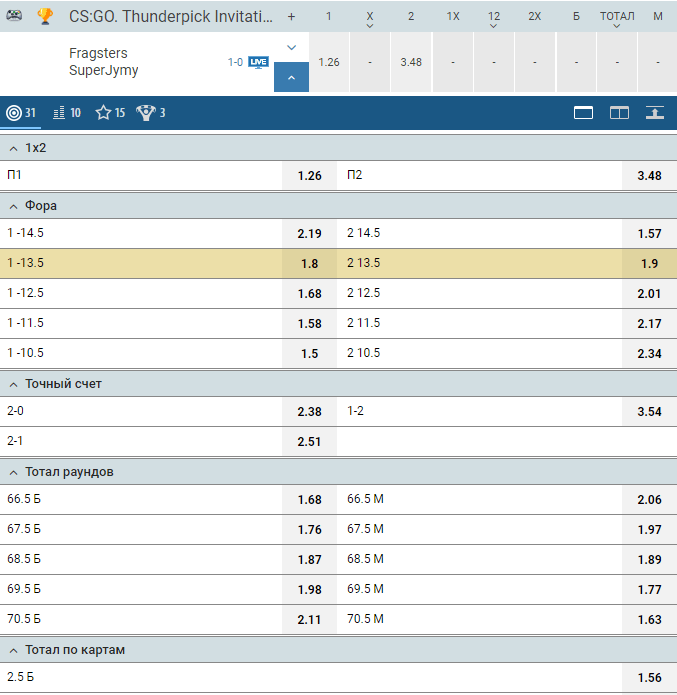
Task: Select header odds 3.48 for SuperJymy
Action: coord(411,62)
